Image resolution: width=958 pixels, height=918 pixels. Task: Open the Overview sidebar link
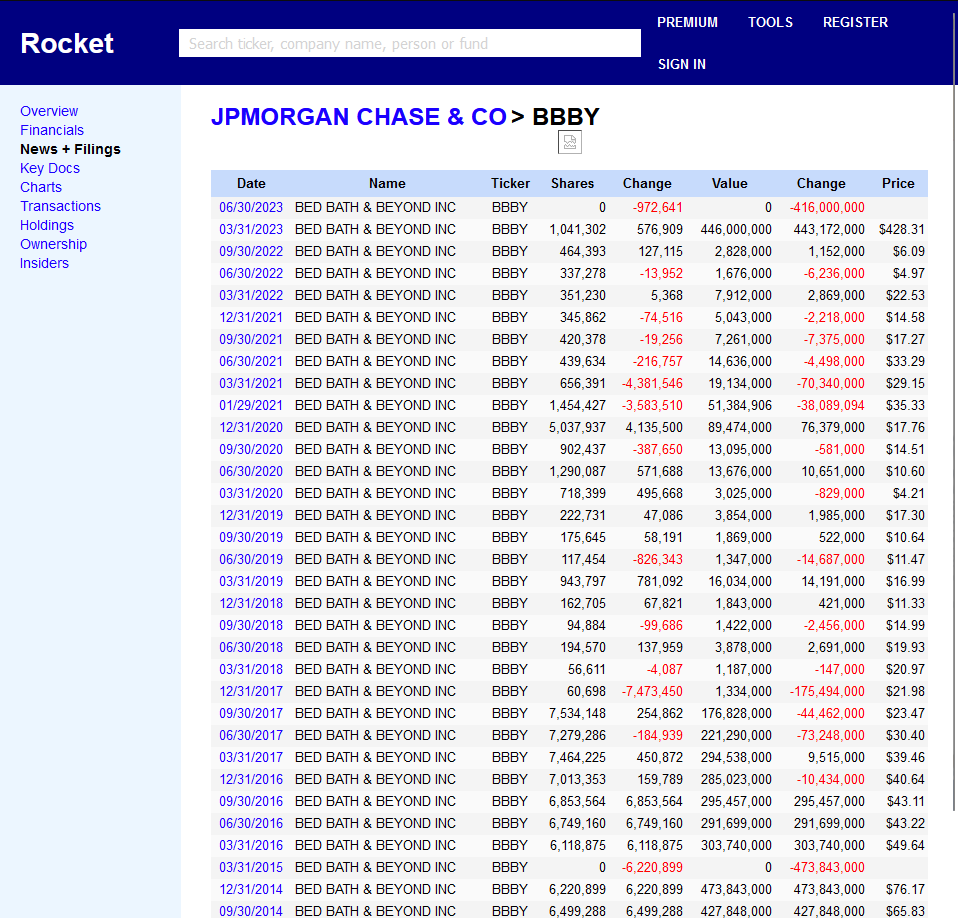49,111
